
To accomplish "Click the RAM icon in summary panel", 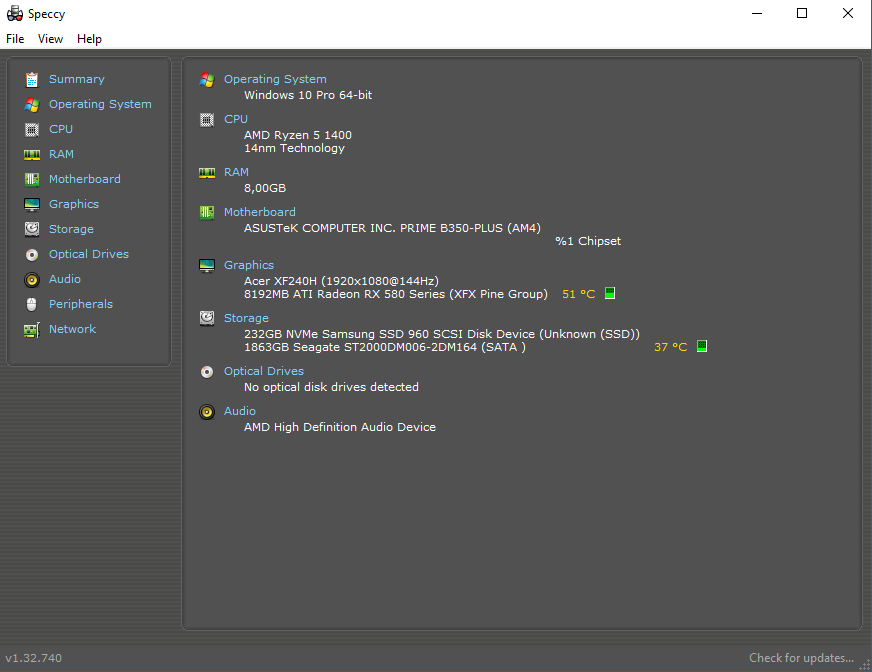I will point(207,173).
